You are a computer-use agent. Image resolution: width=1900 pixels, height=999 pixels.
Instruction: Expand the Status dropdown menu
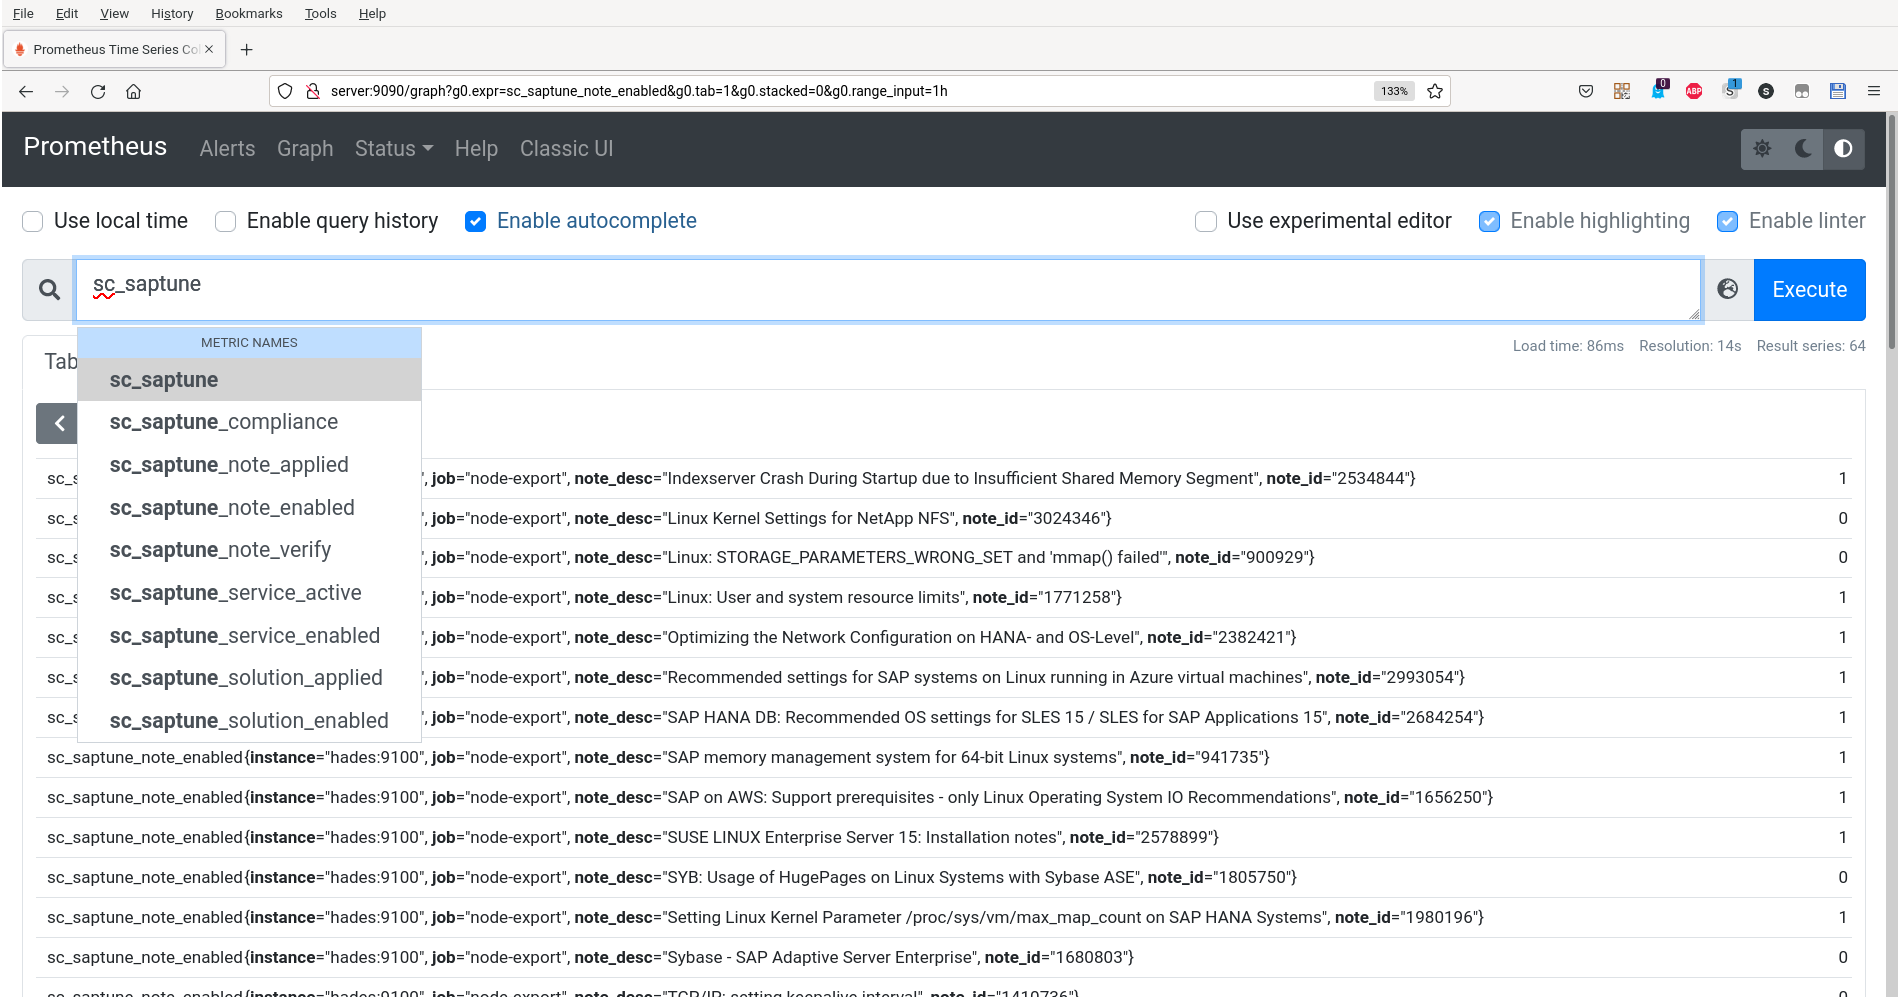(x=393, y=149)
